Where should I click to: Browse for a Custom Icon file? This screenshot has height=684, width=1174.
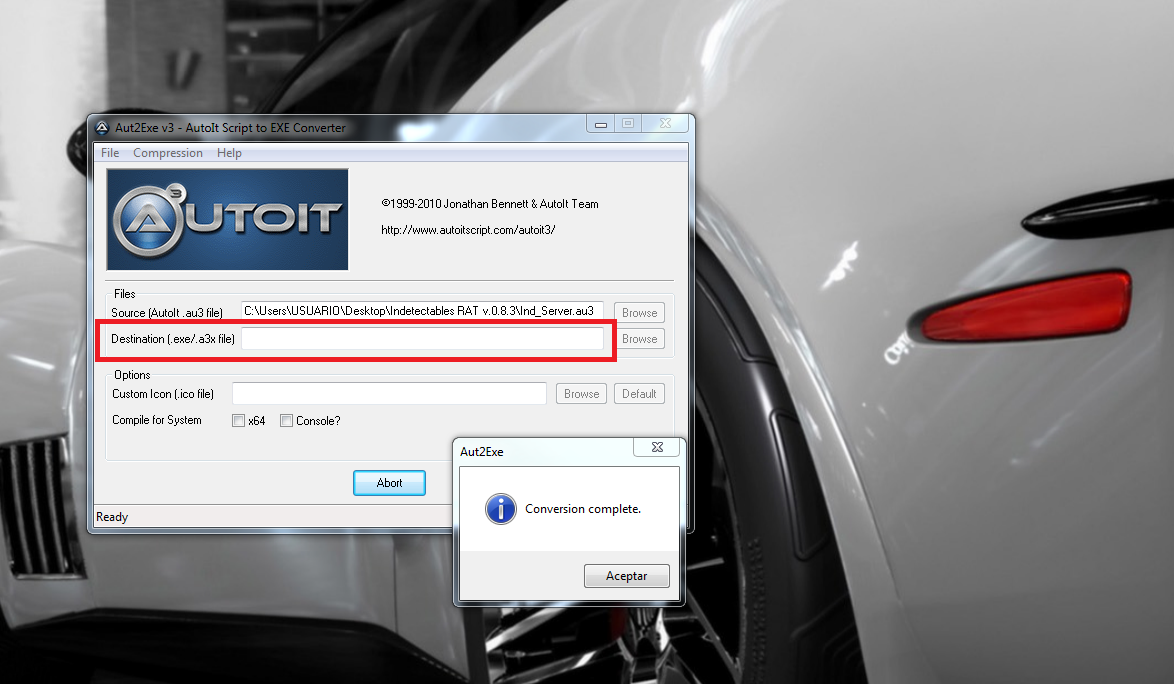[582, 394]
